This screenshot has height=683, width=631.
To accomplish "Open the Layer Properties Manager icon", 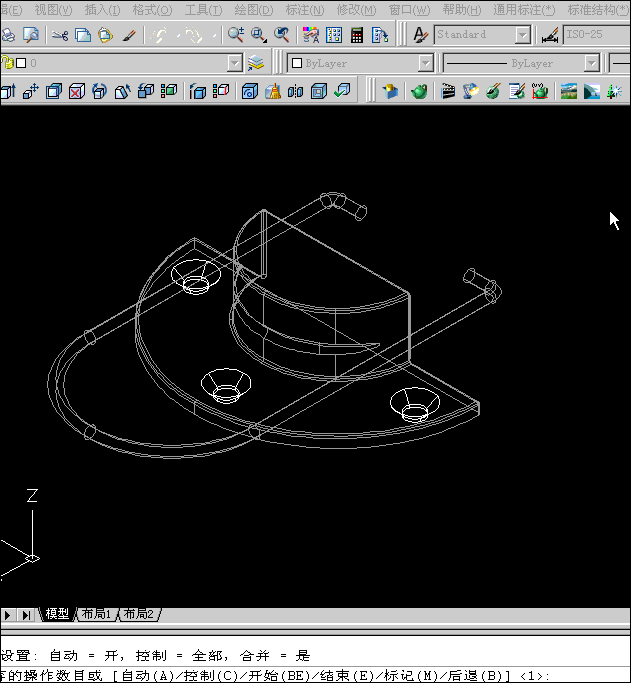I will 257,63.
